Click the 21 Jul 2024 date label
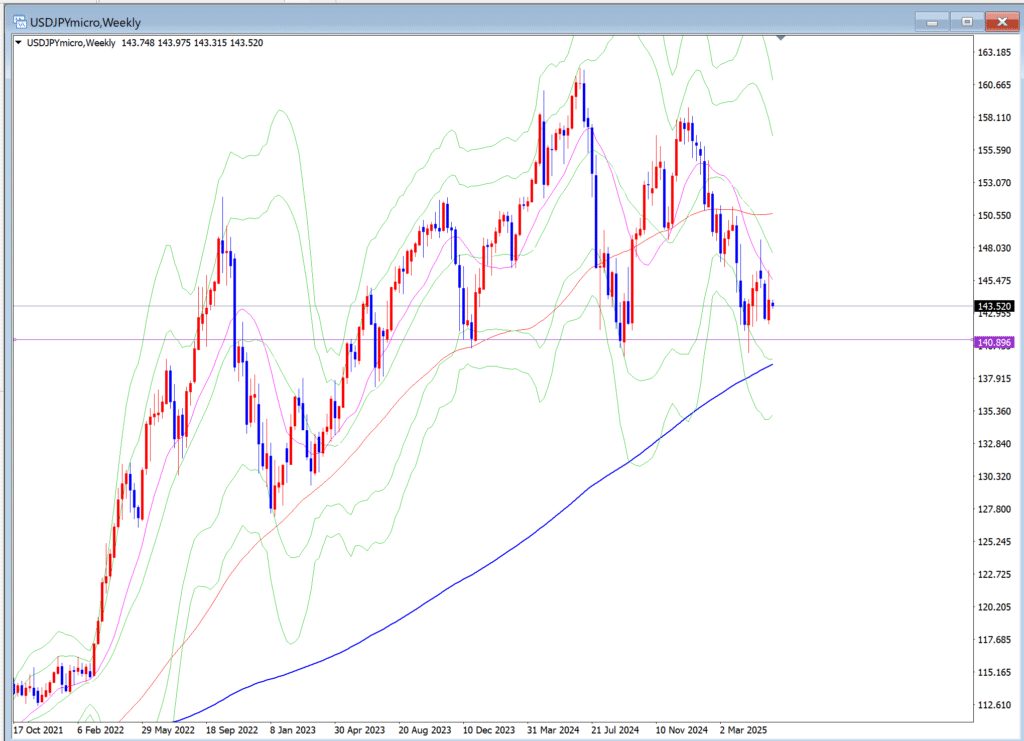This screenshot has height=741, width=1024. pos(615,730)
